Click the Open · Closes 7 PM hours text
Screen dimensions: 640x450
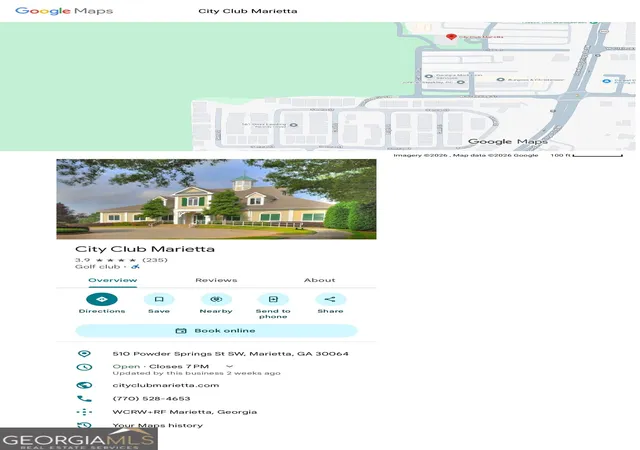tap(160, 366)
